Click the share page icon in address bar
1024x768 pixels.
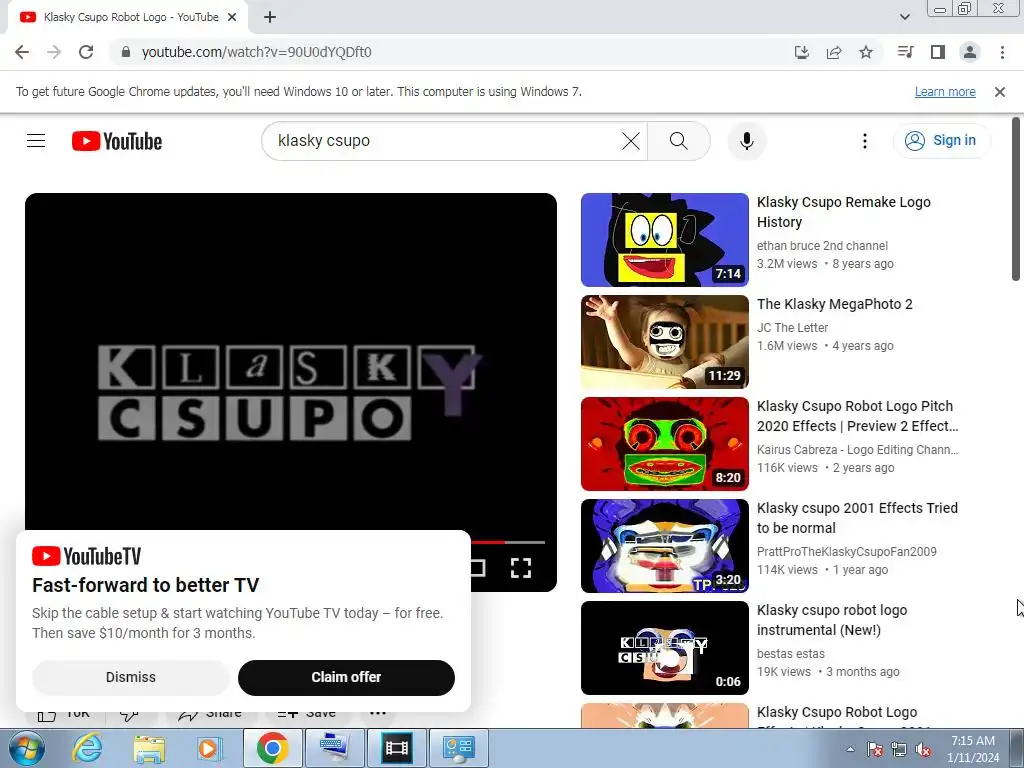(x=834, y=52)
